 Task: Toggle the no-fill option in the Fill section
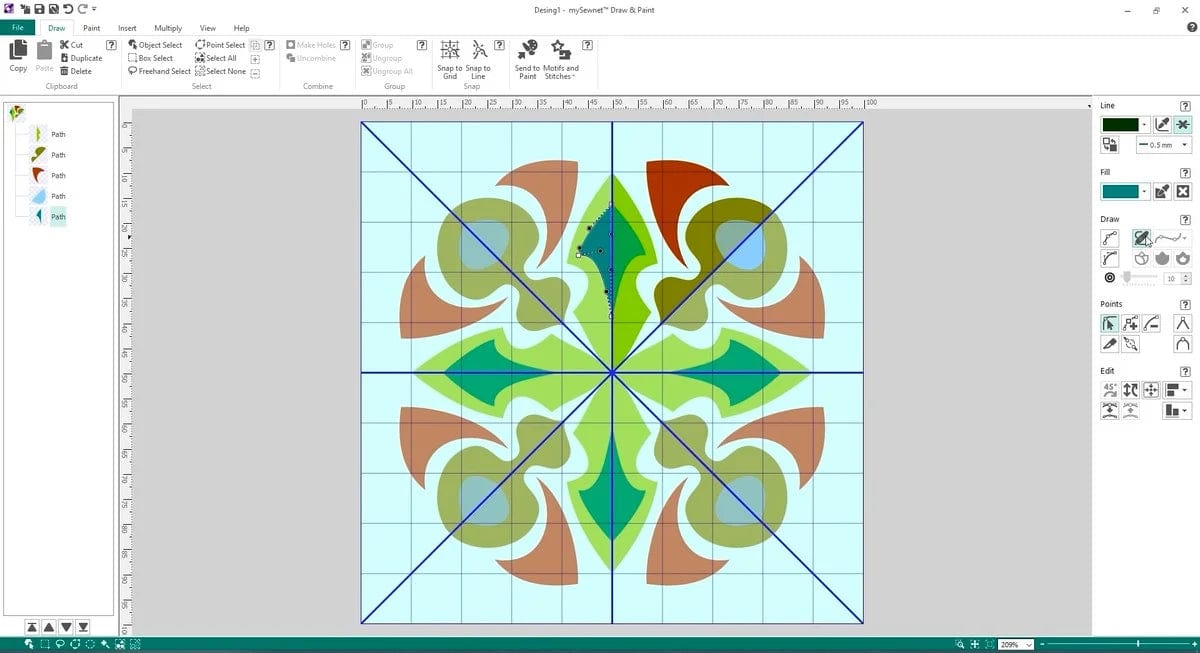[1182, 192]
